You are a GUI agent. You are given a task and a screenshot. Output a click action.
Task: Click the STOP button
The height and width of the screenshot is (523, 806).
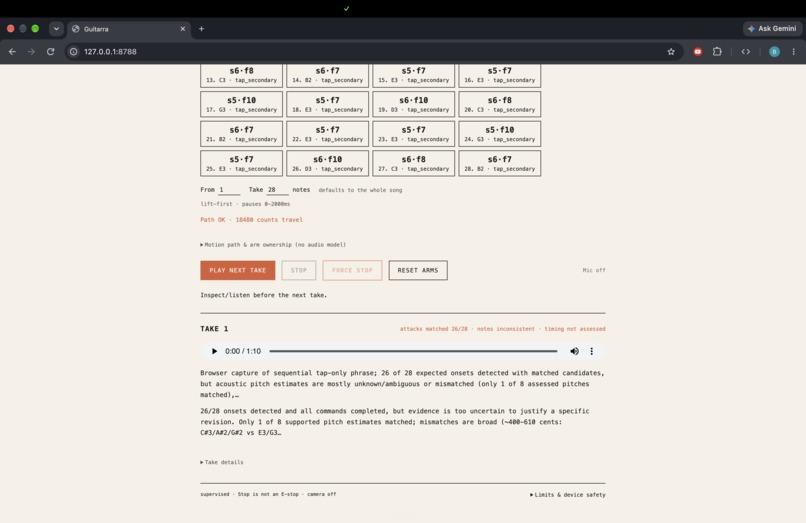pos(299,270)
